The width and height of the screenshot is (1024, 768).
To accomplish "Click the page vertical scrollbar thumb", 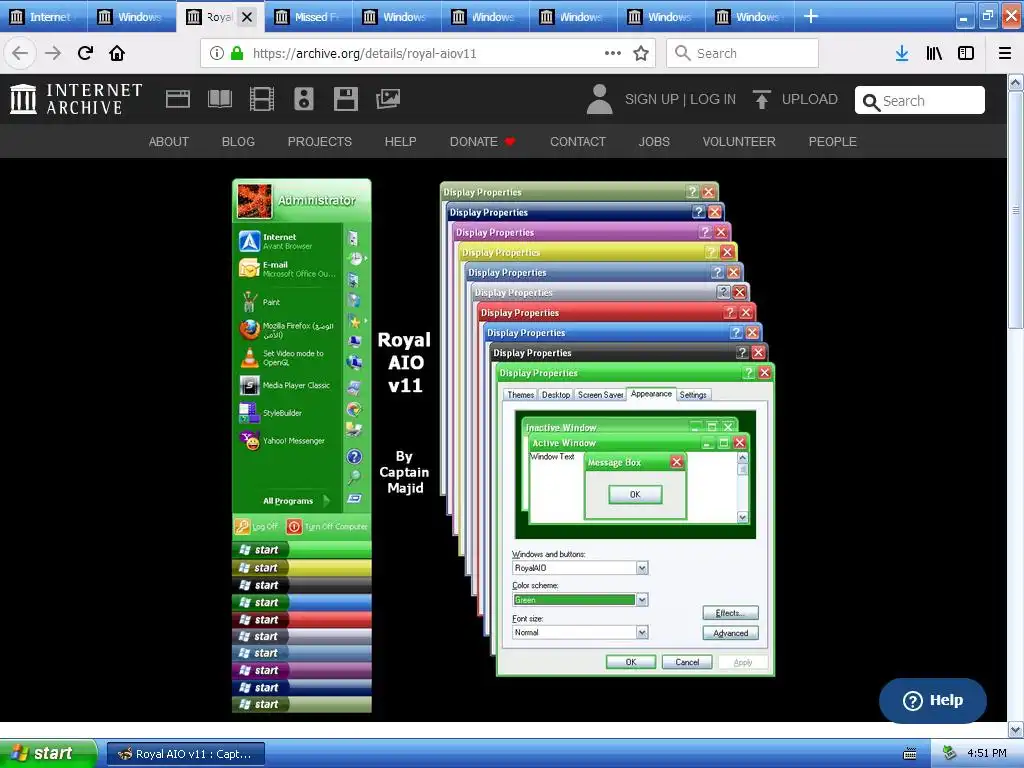I will [1016, 210].
